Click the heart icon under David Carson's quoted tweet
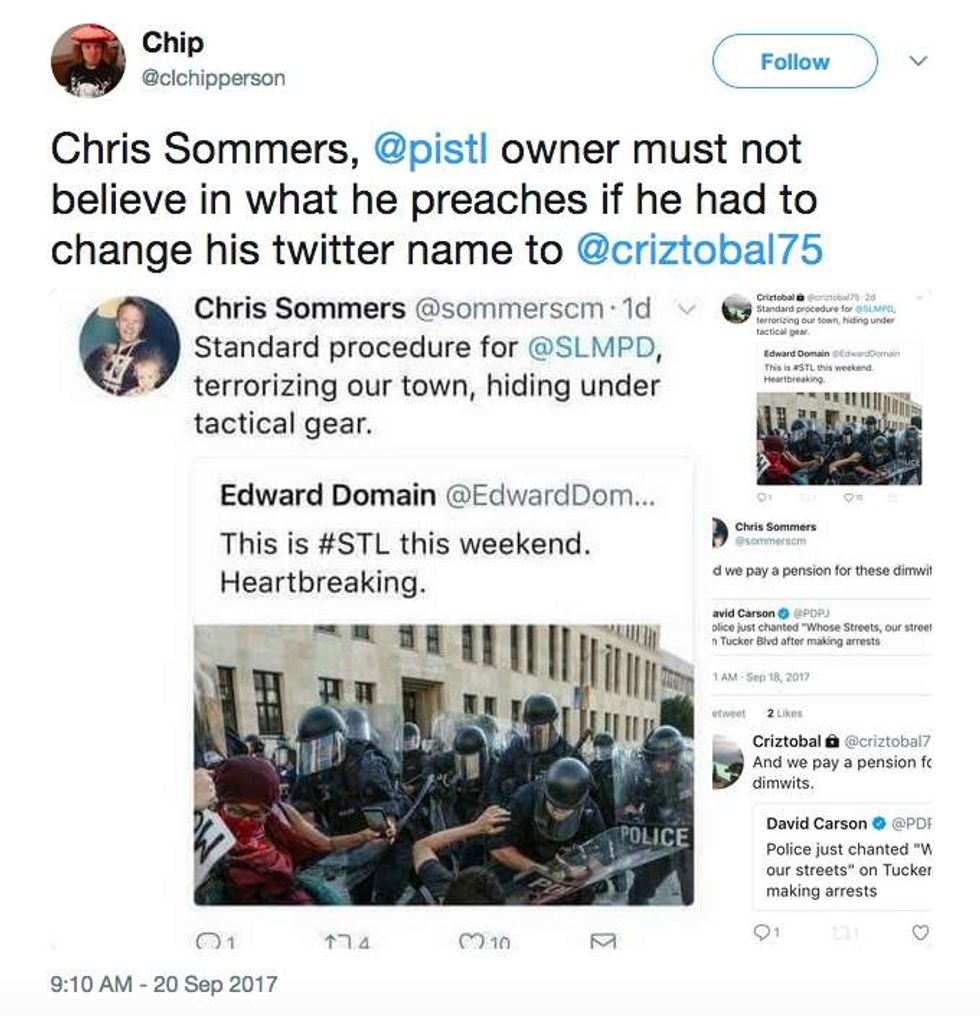This screenshot has height=1016, width=980. tap(921, 932)
